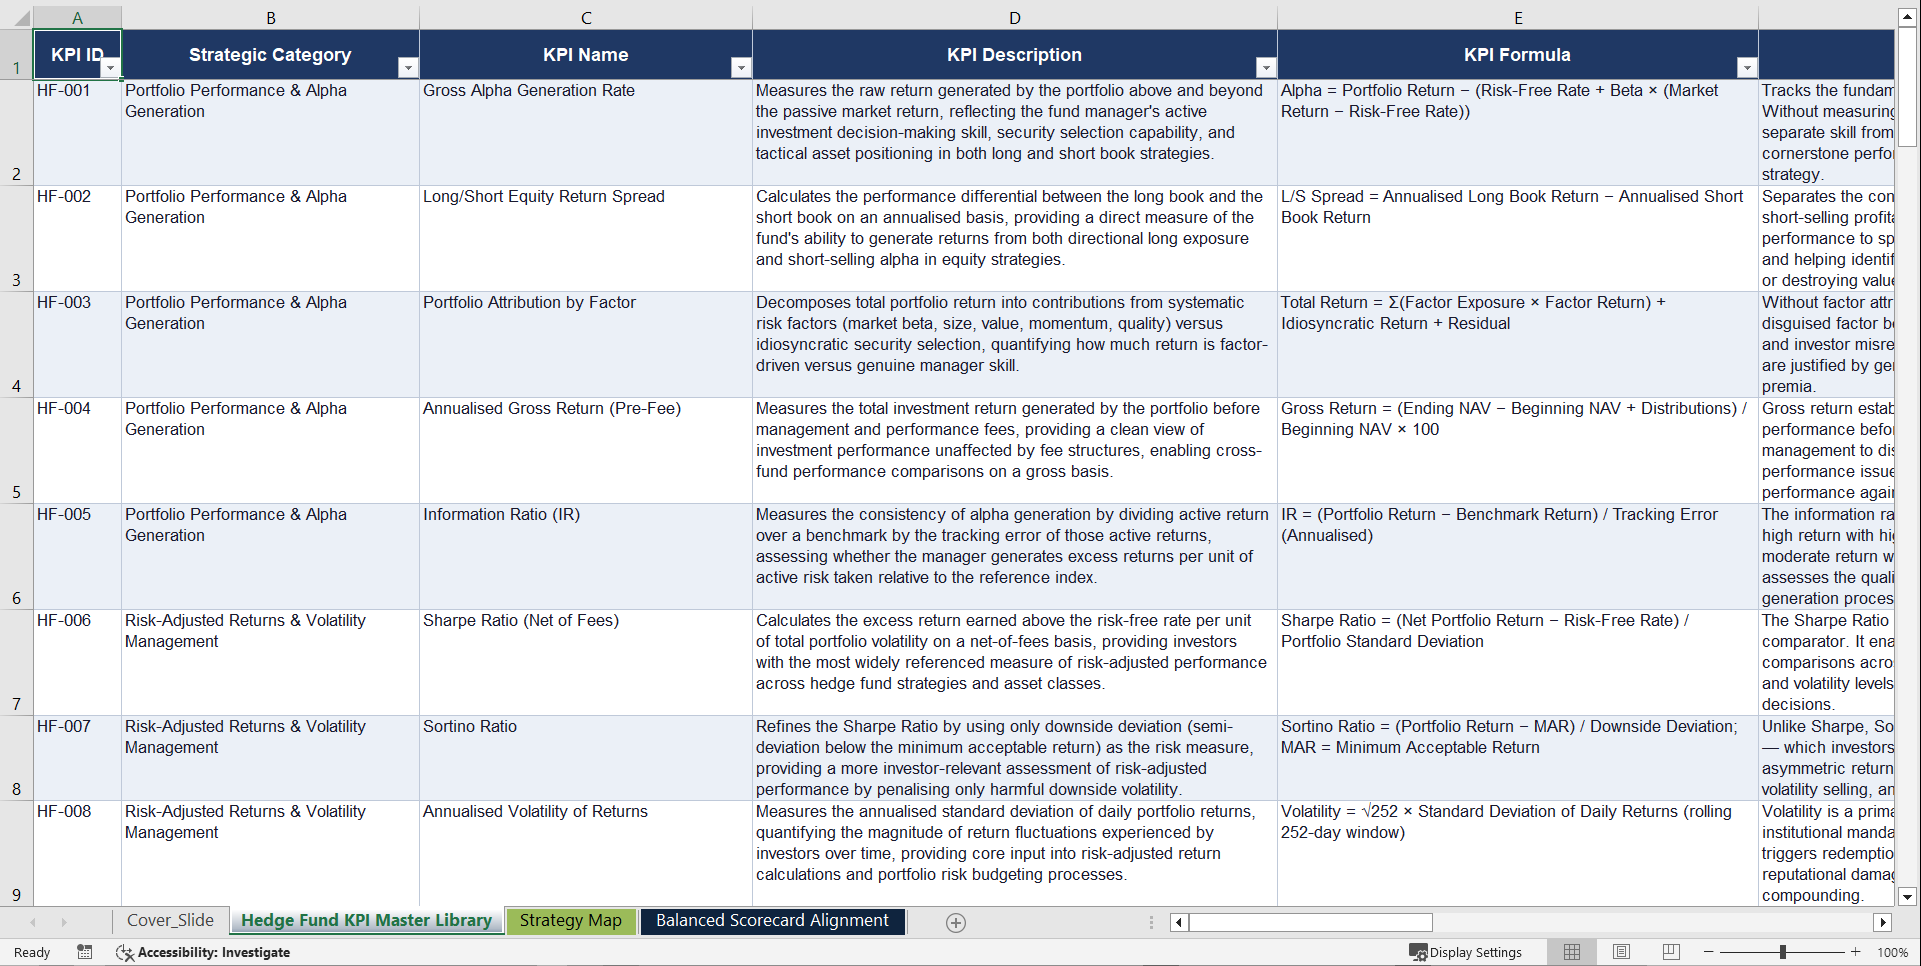
Task: Open the KPI Formula filter dropdown
Action: click(x=1747, y=68)
